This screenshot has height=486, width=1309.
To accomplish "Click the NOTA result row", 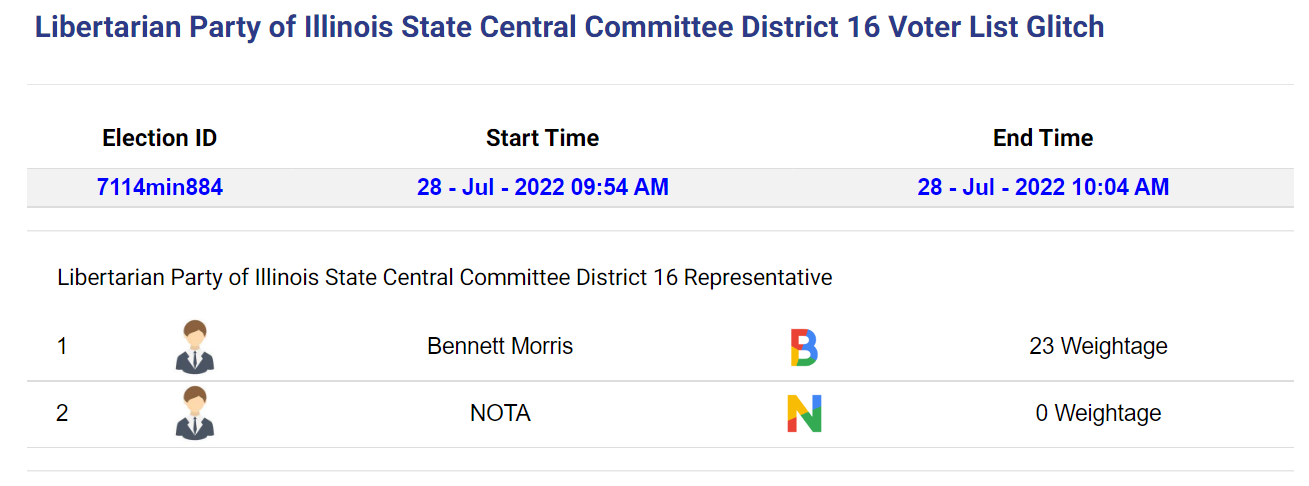I will point(660,414).
